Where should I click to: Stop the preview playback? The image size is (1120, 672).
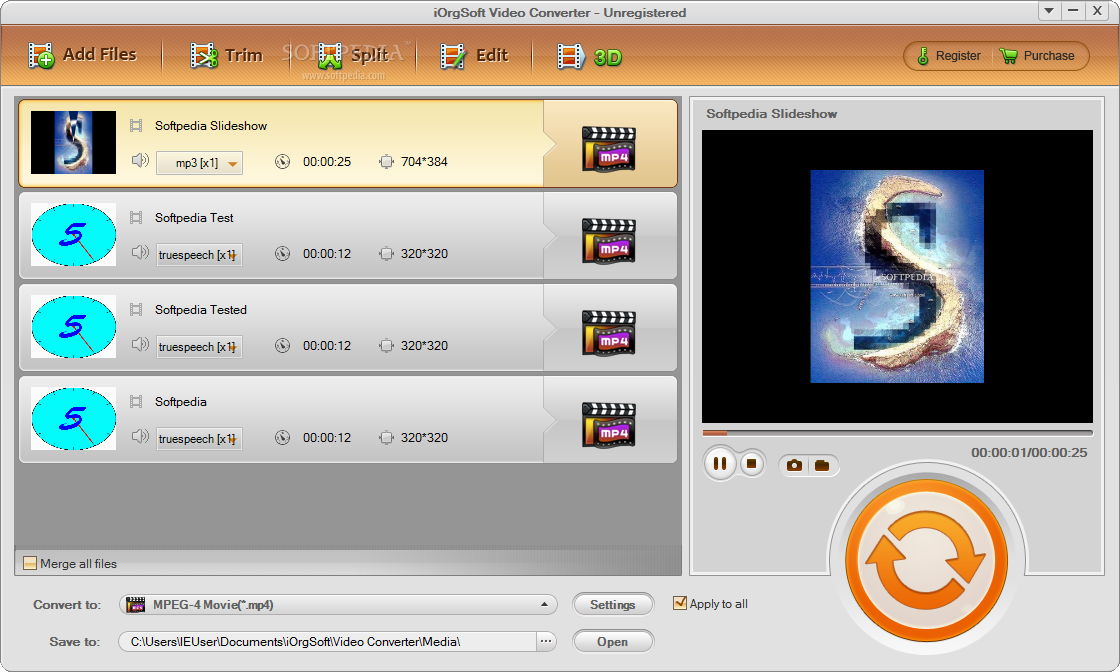point(751,464)
